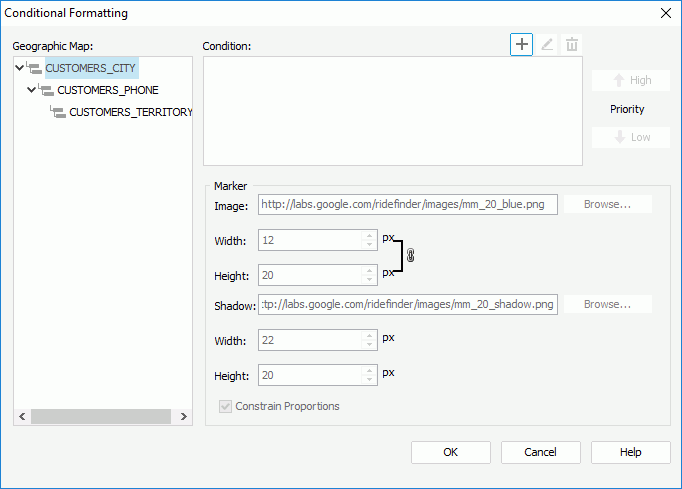682x489 pixels.
Task: Increase marker Height with up arrow
Action: 369,270
